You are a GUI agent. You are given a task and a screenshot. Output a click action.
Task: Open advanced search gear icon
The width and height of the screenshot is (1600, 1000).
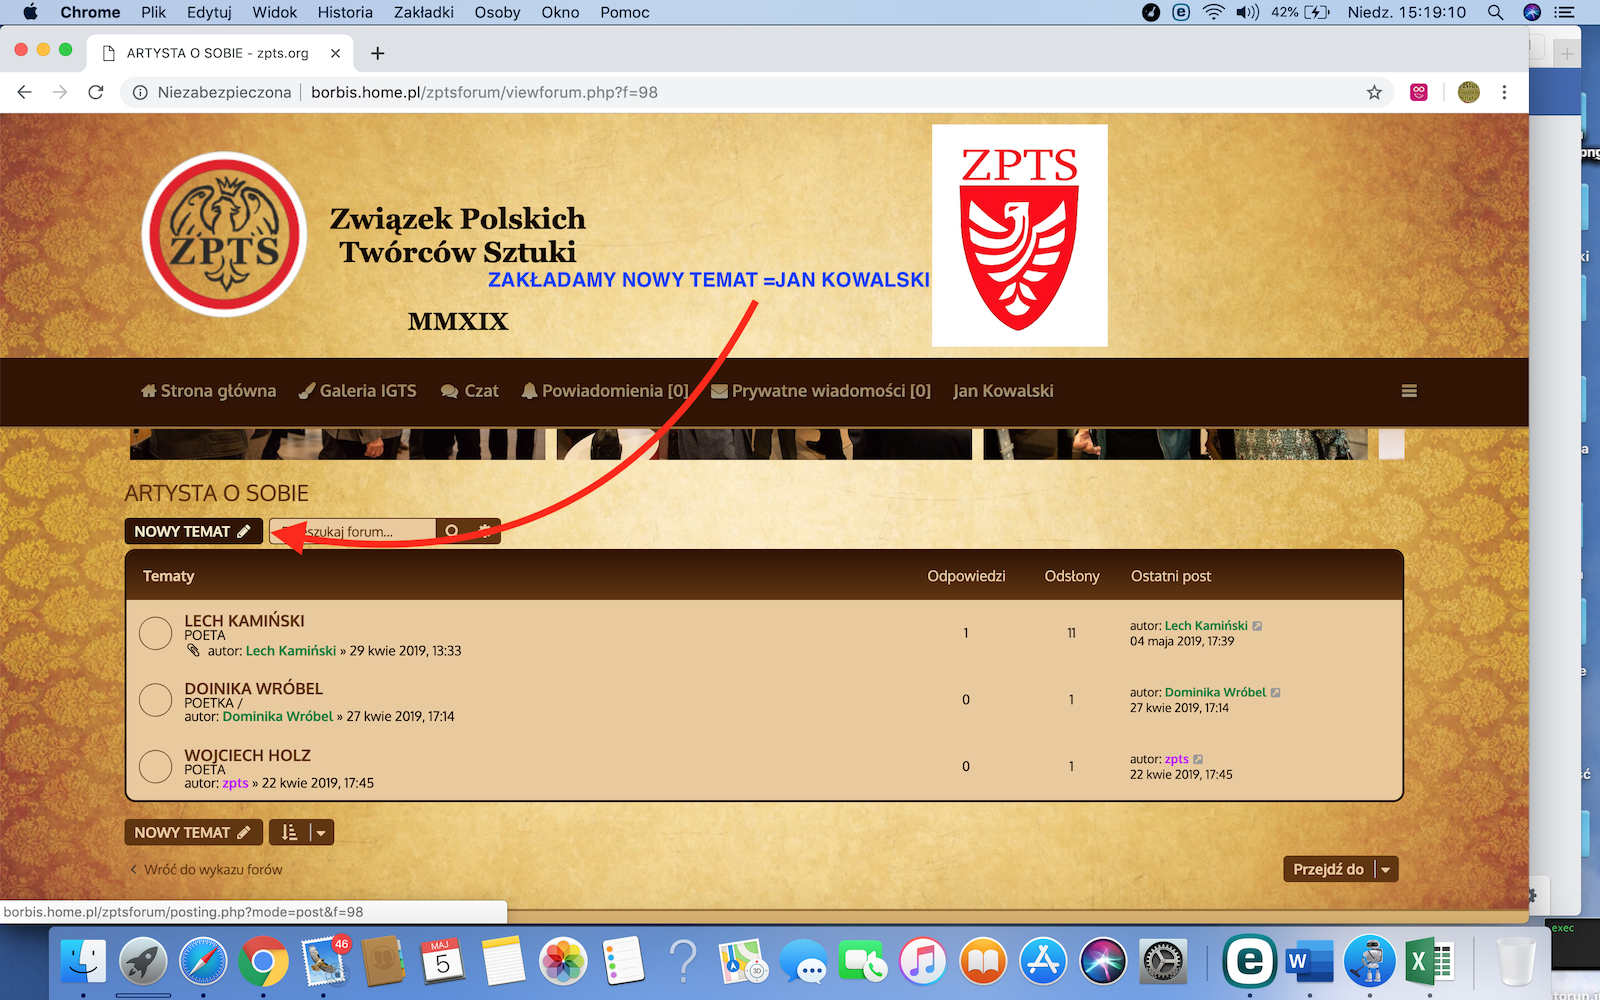(x=485, y=531)
